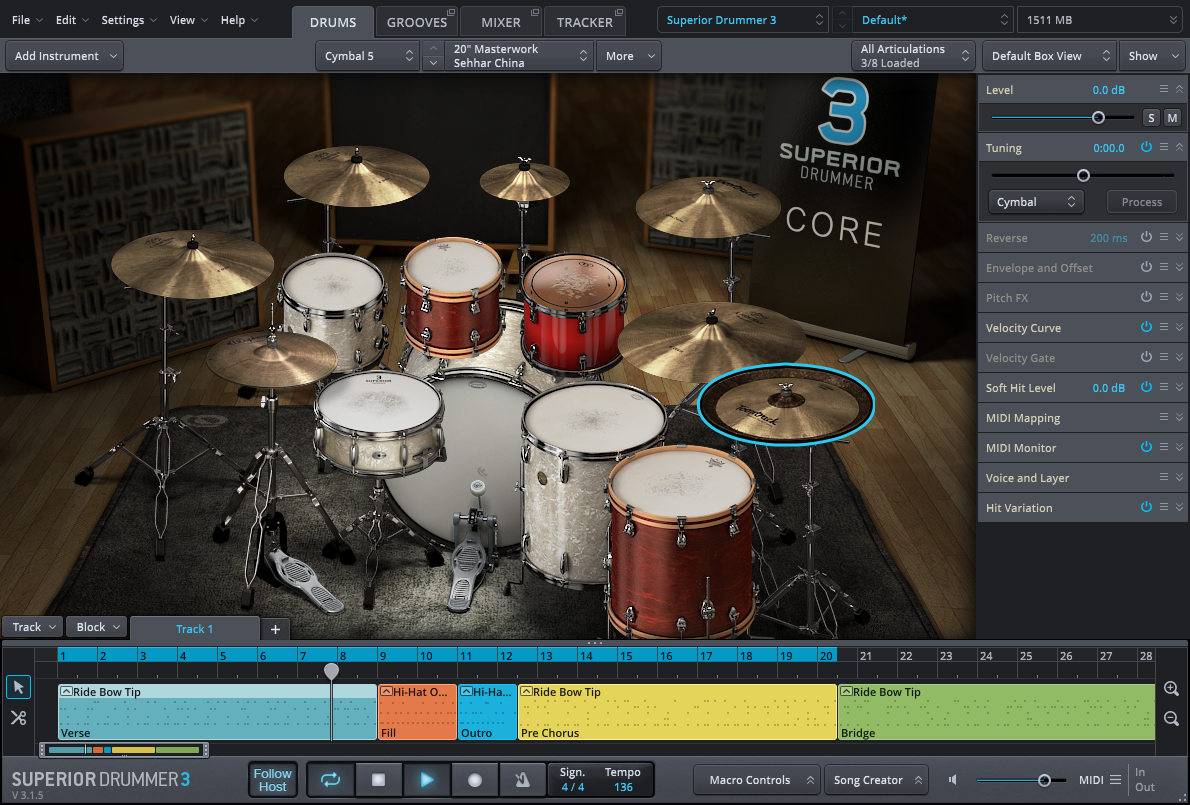Viewport: 1190px width, 805px height.
Task: Pop out Grooves tab window icon
Action: [x=451, y=13]
